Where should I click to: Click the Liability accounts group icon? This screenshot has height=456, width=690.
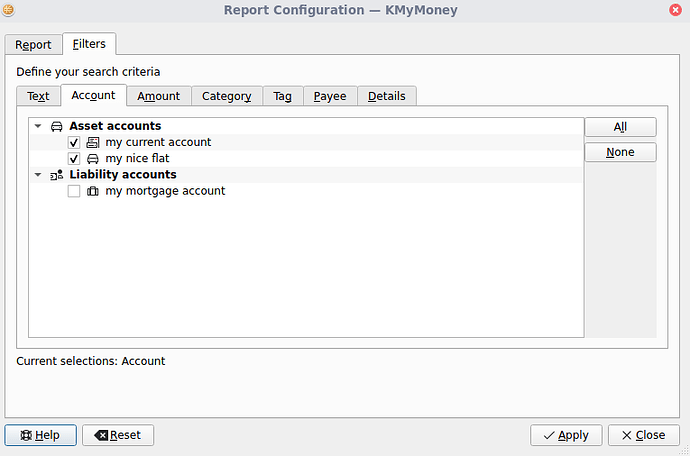click(56, 174)
